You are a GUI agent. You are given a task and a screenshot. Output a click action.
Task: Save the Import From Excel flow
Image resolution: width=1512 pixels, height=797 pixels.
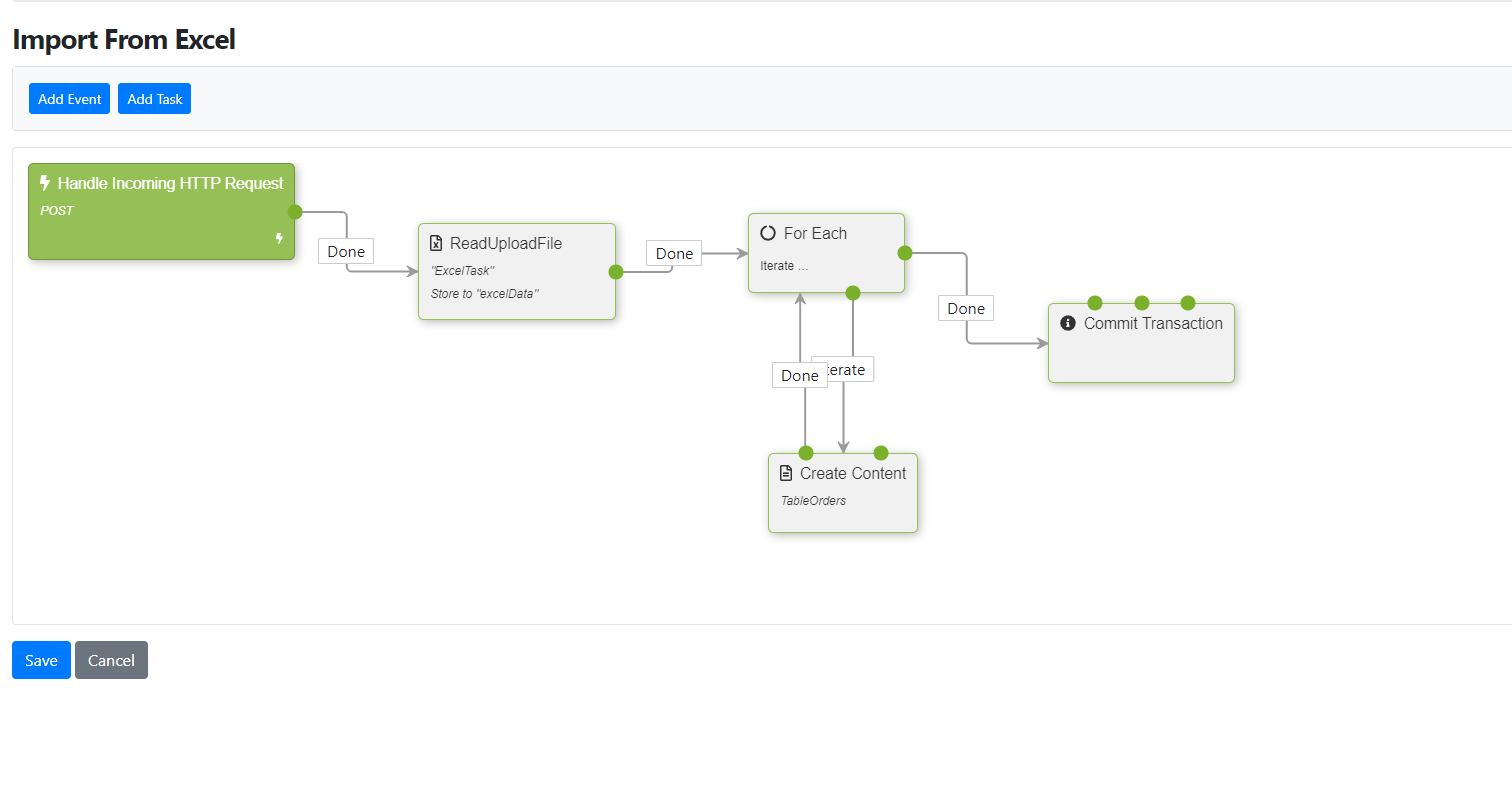40,660
